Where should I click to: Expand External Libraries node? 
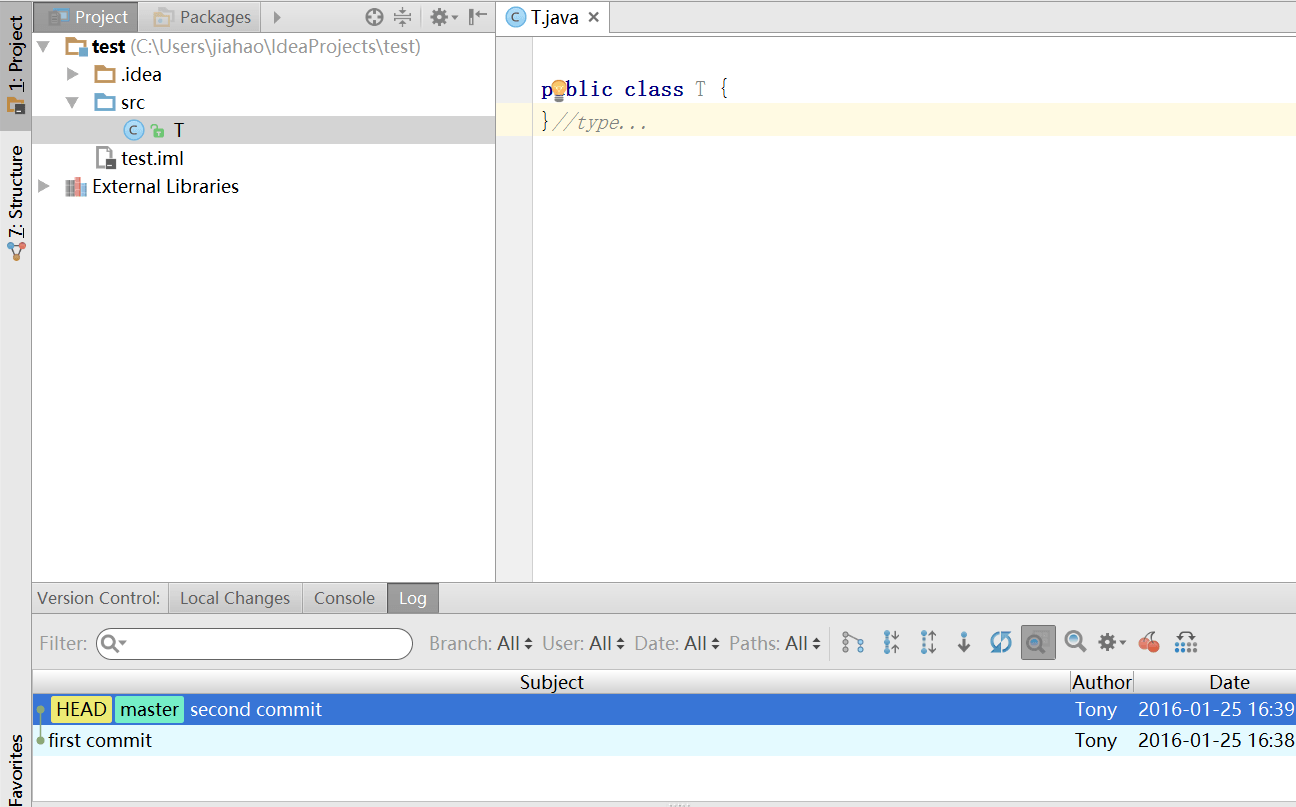pyautogui.click(x=43, y=186)
